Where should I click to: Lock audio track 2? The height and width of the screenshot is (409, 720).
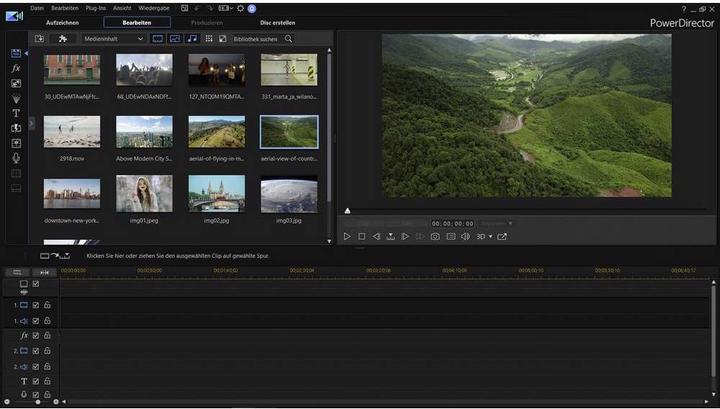pyautogui.click(x=47, y=366)
